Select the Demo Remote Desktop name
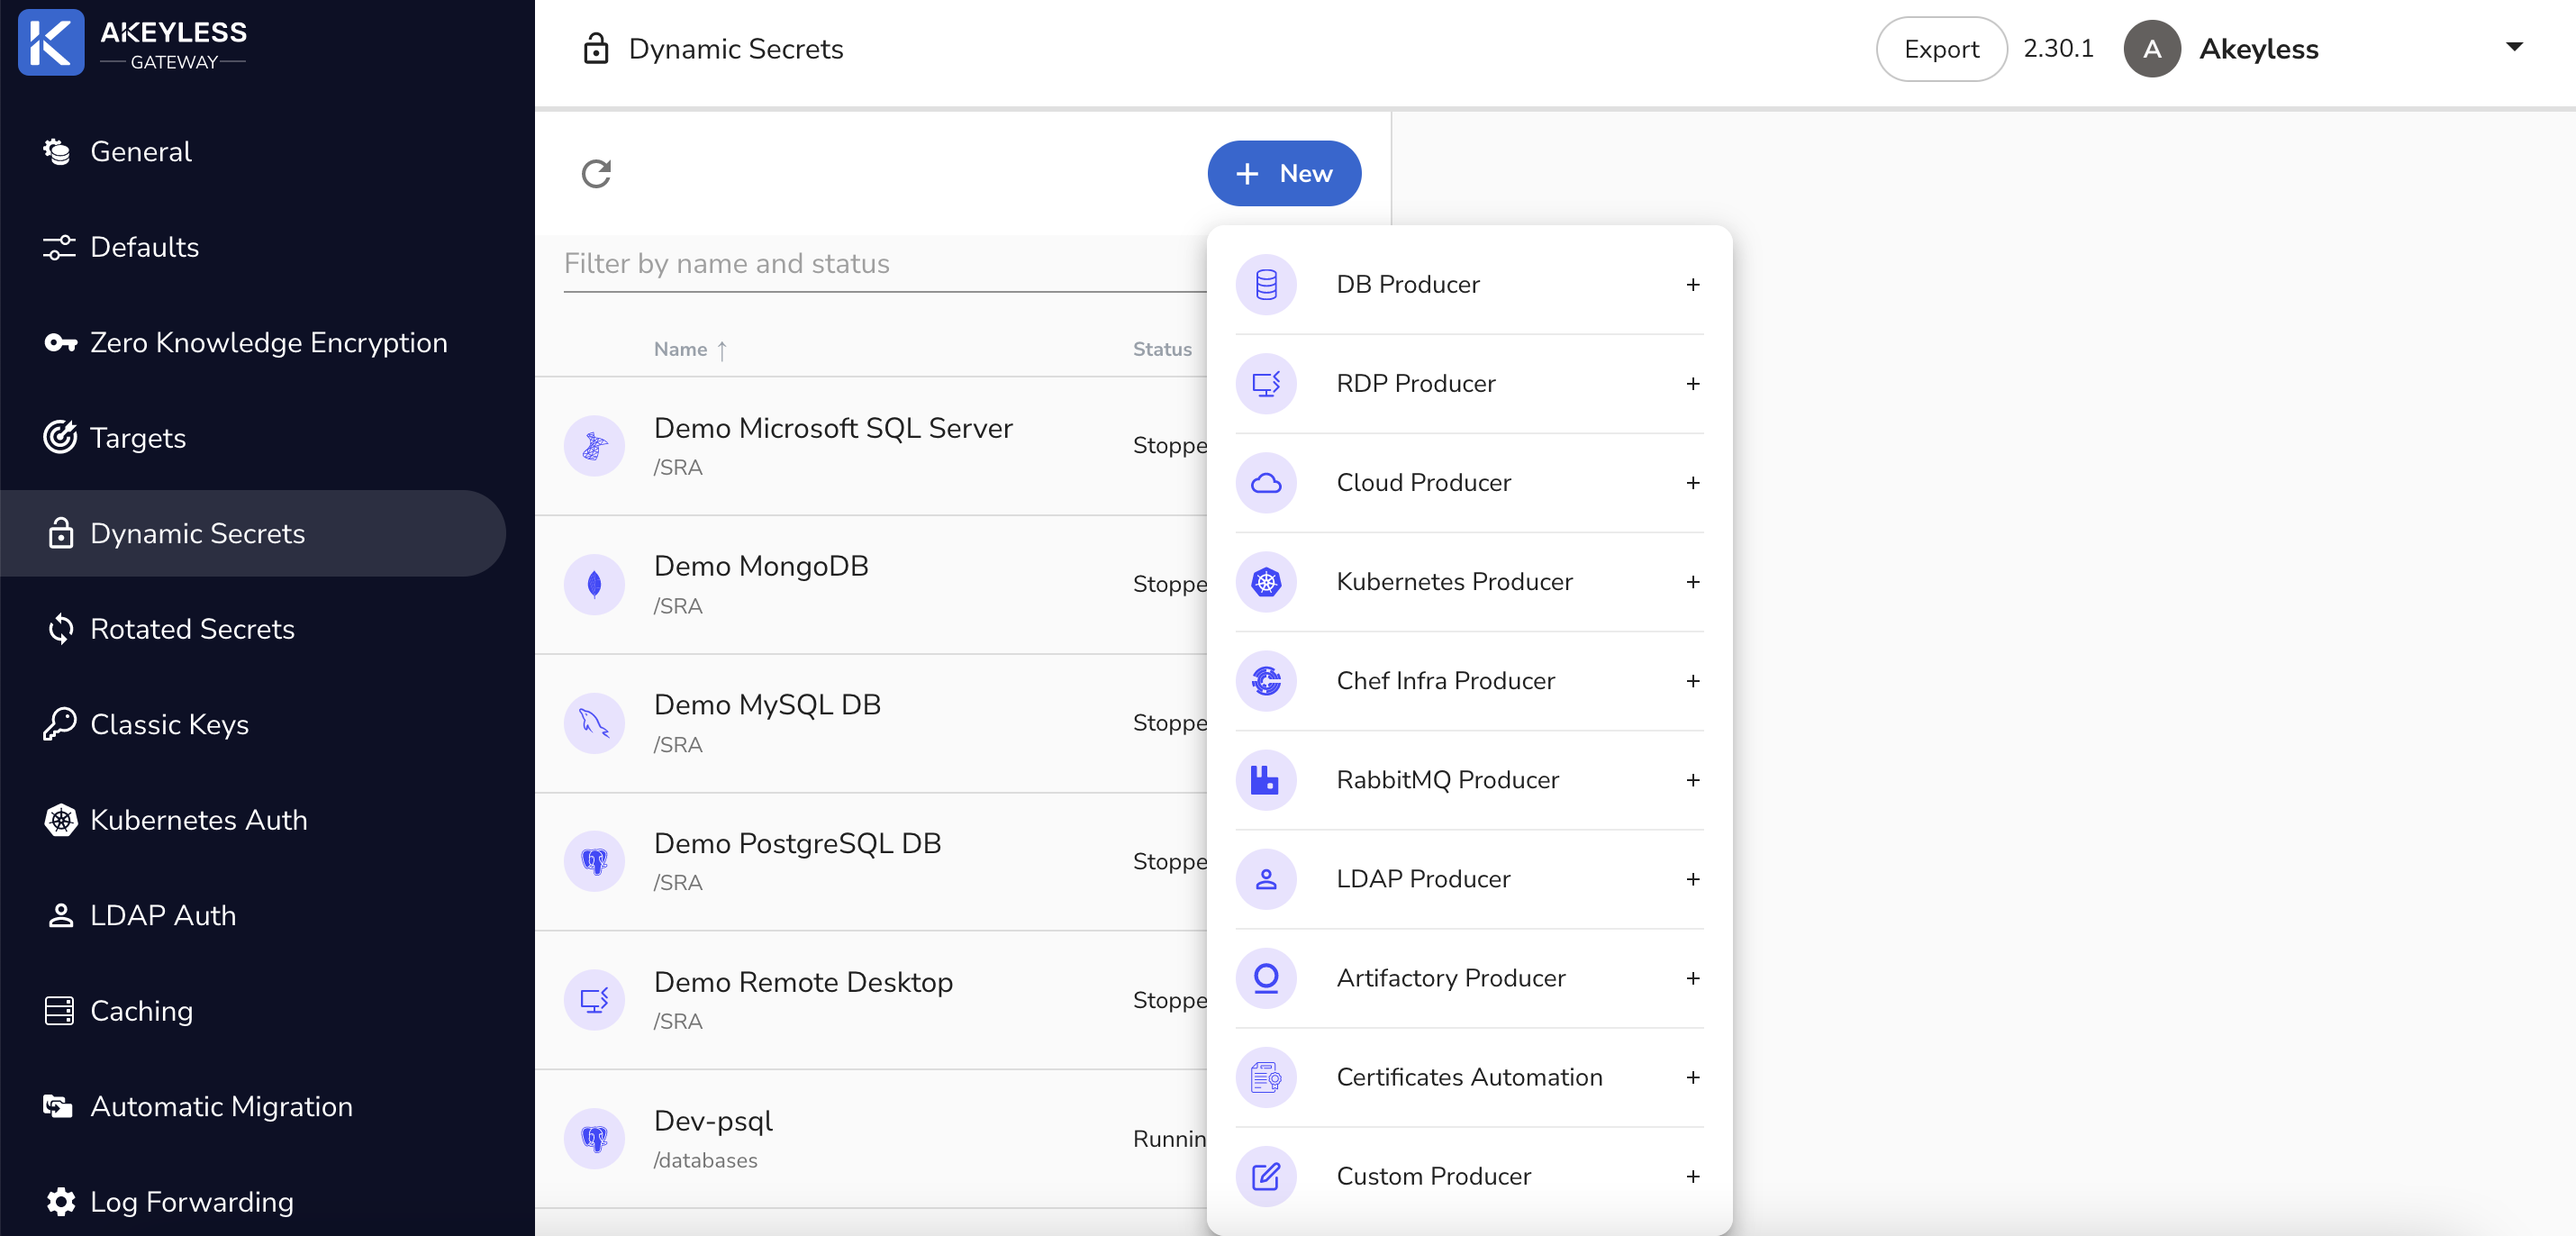 pyautogui.click(x=803, y=982)
